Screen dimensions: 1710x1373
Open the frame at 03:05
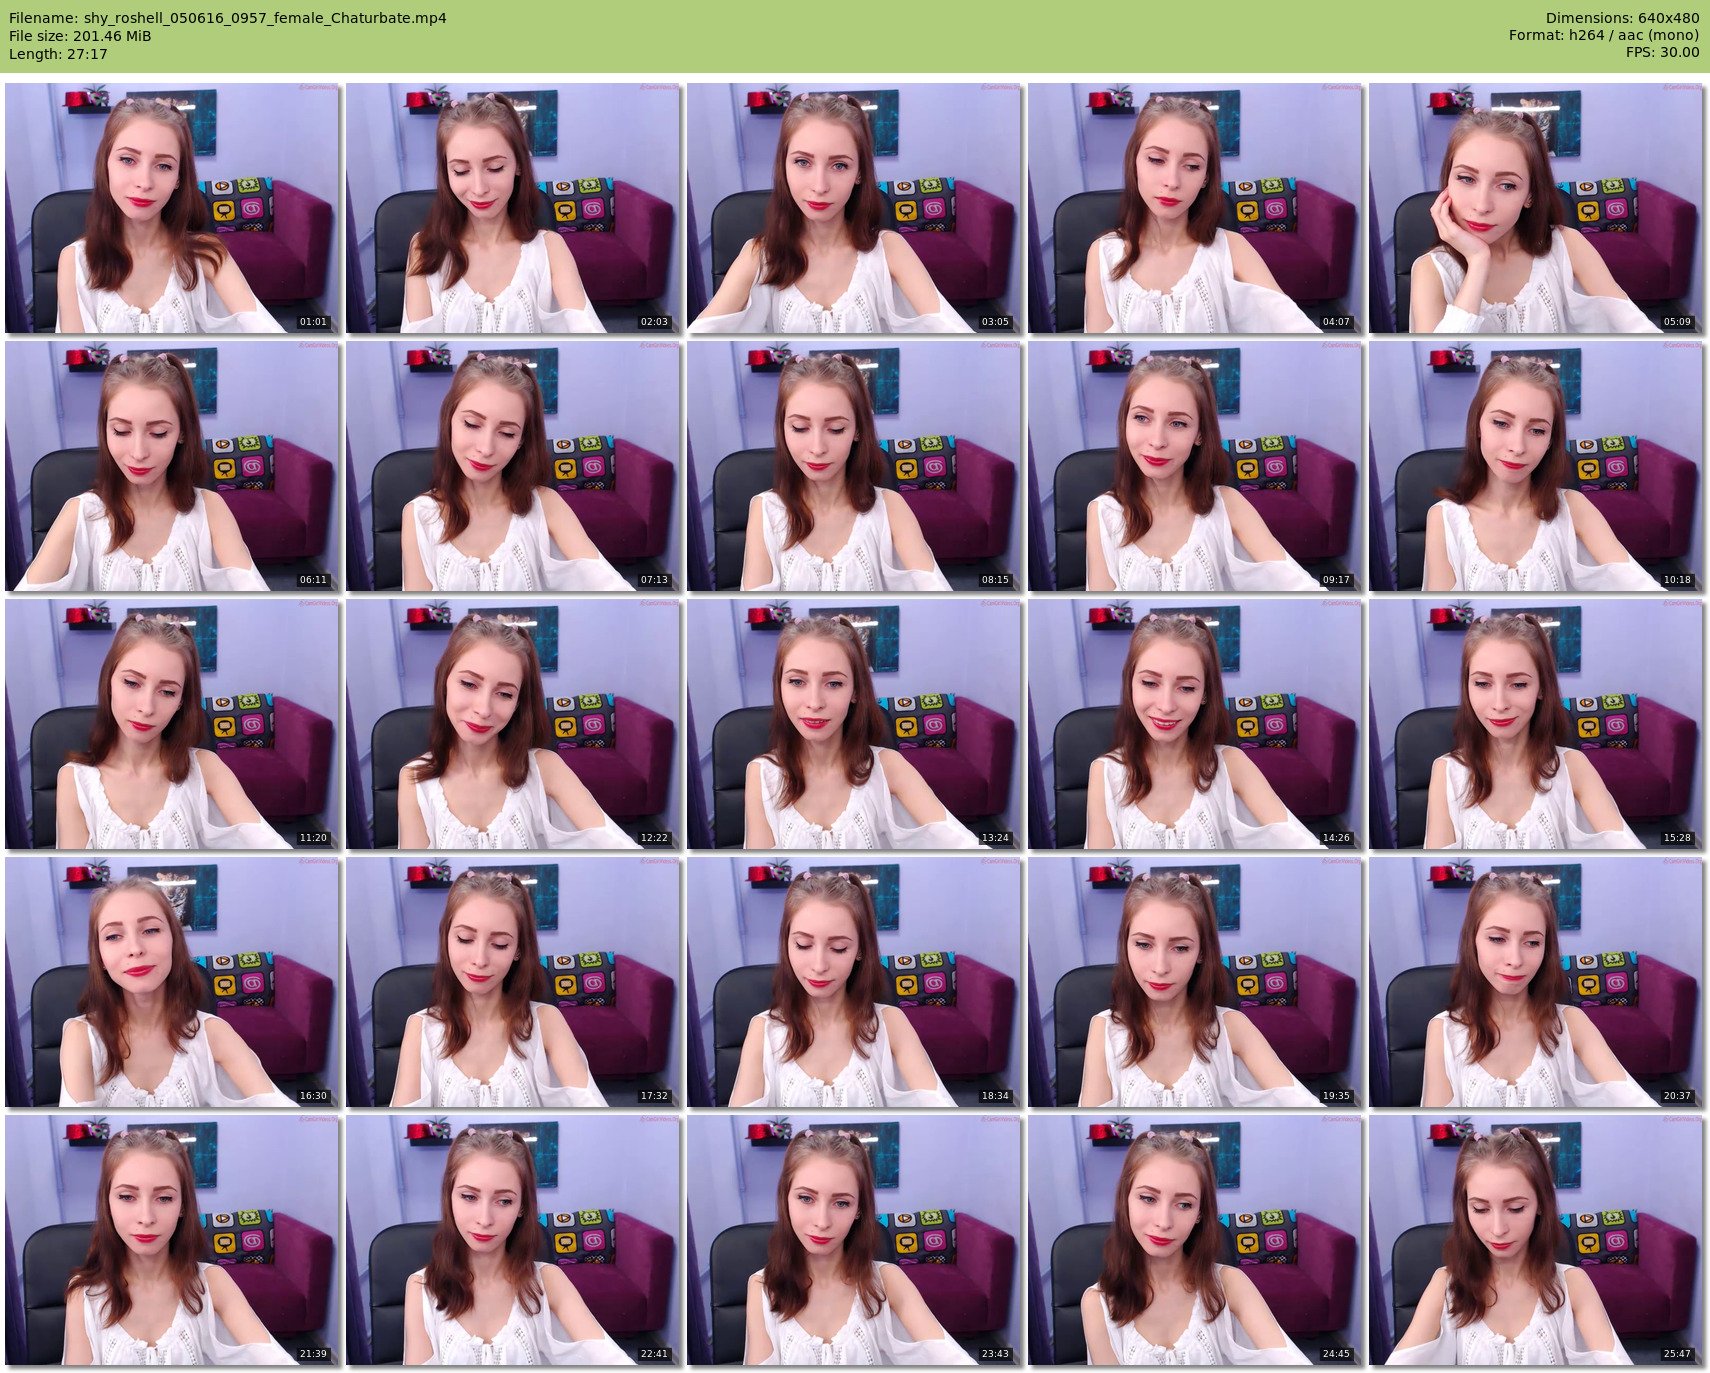point(854,208)
